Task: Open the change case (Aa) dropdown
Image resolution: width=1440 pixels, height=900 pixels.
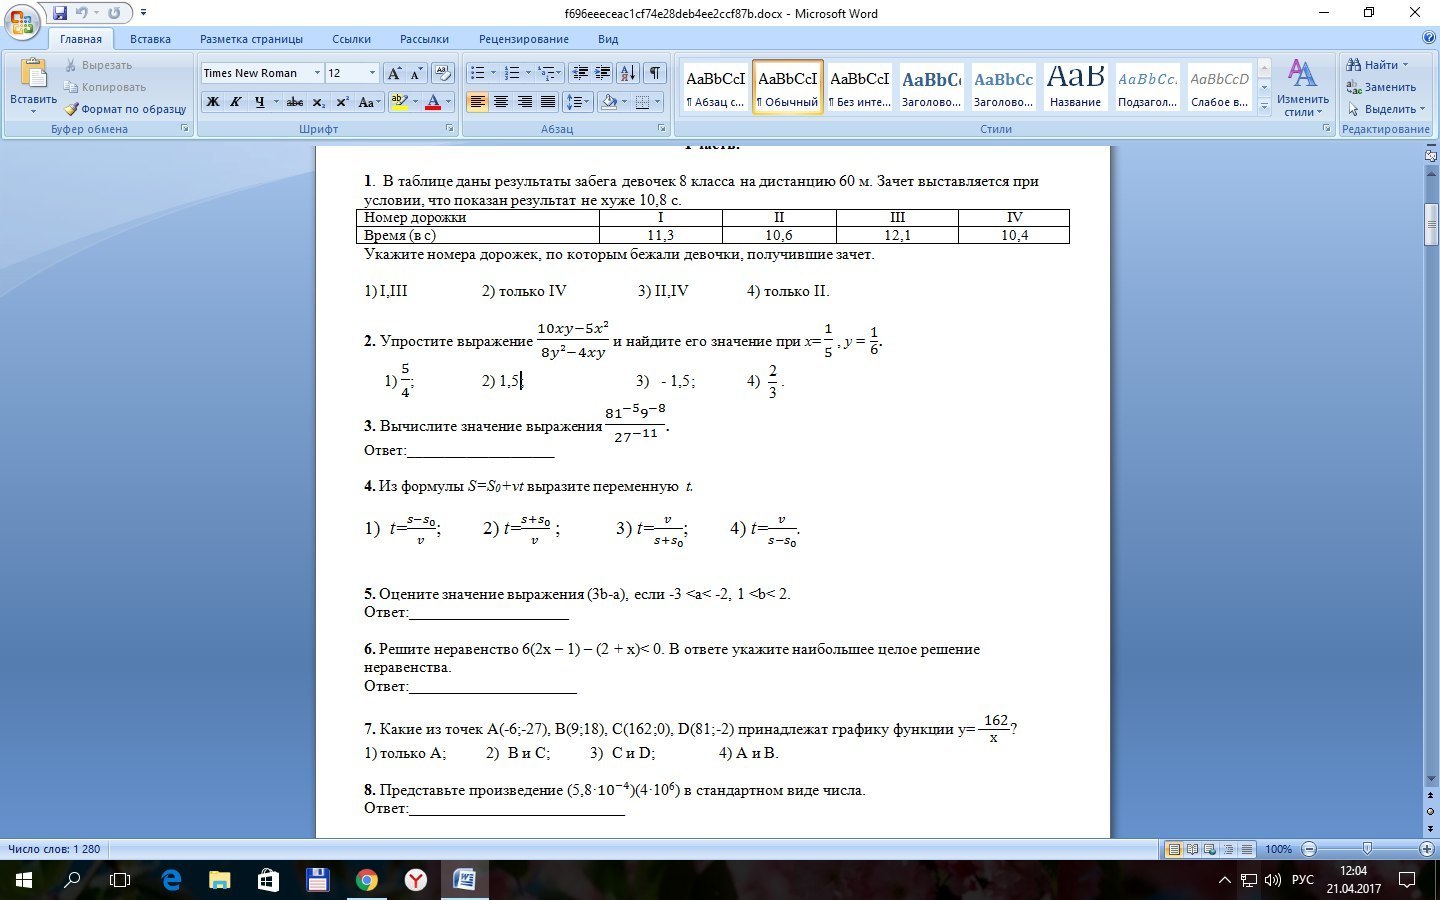Action: 368,102
